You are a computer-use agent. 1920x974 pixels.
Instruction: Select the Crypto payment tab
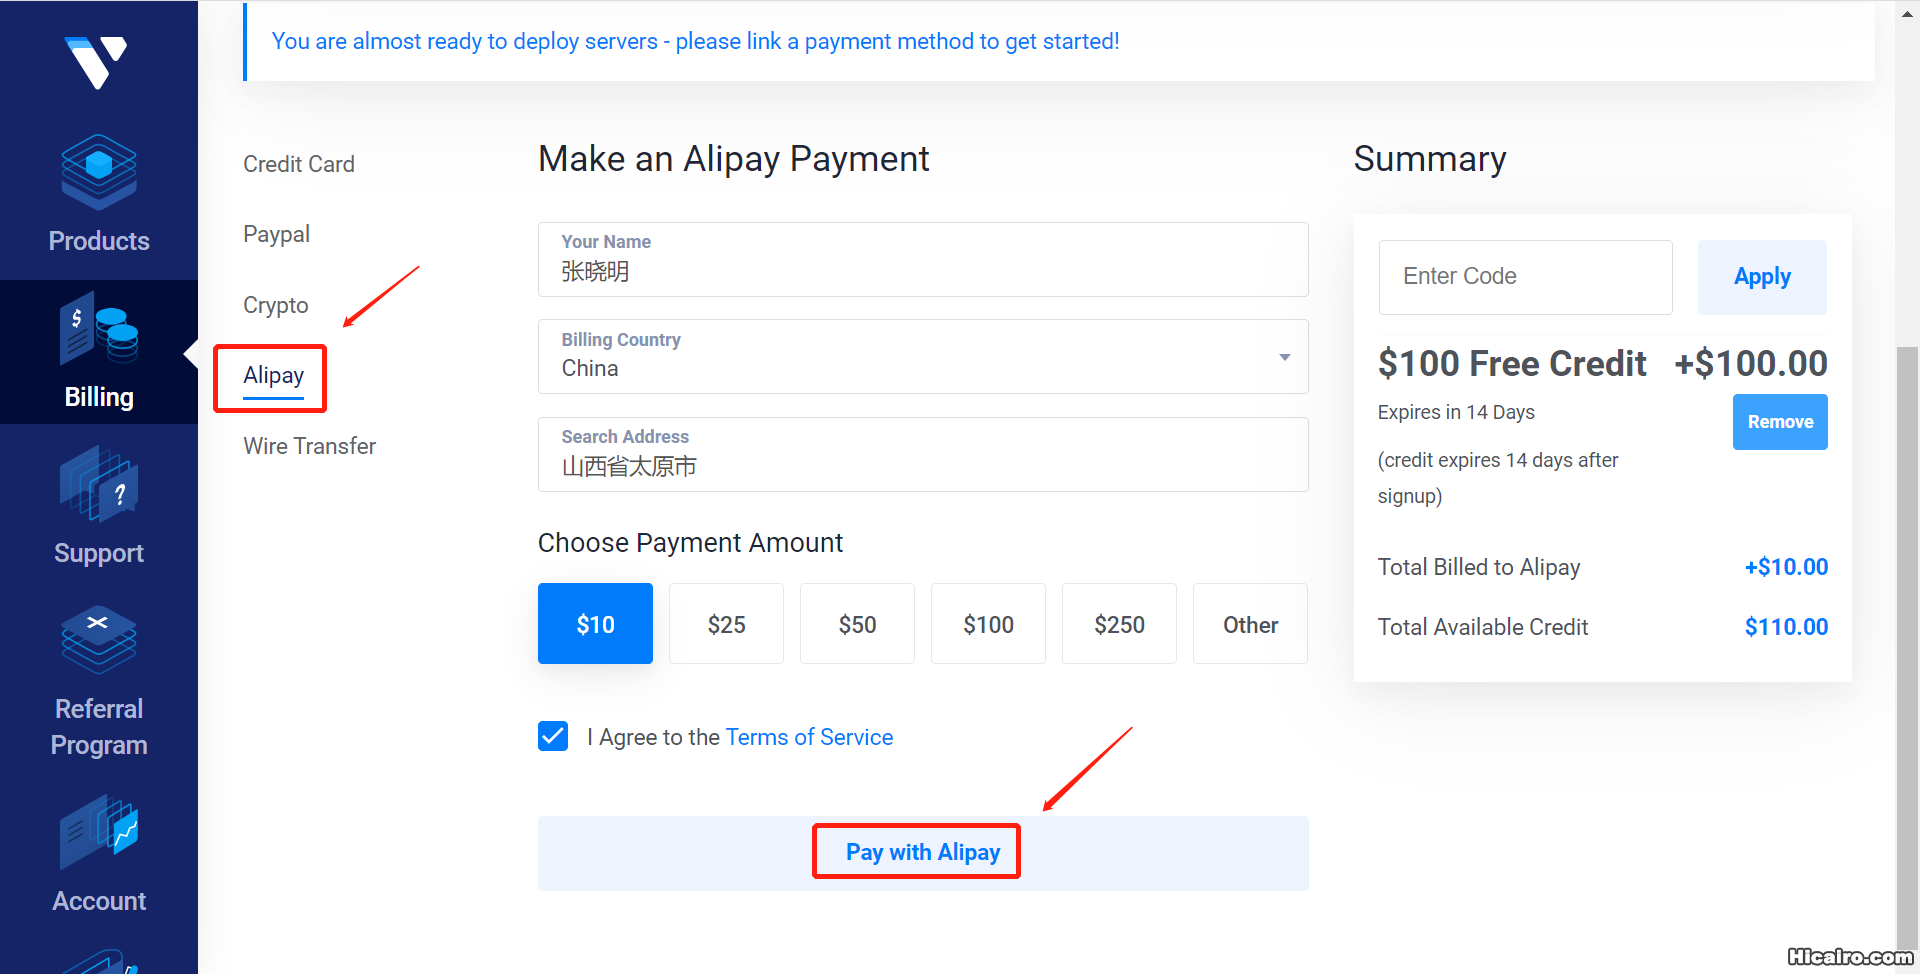click(x=276, y=305)
